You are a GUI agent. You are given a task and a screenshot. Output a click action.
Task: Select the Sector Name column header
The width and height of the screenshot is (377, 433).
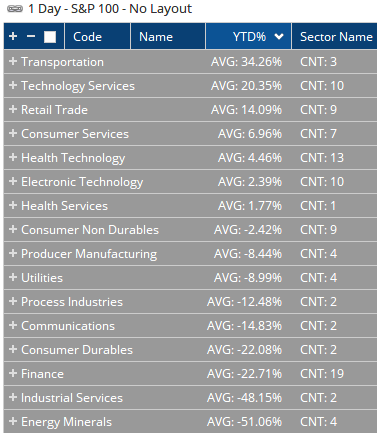tap(334, 36)
